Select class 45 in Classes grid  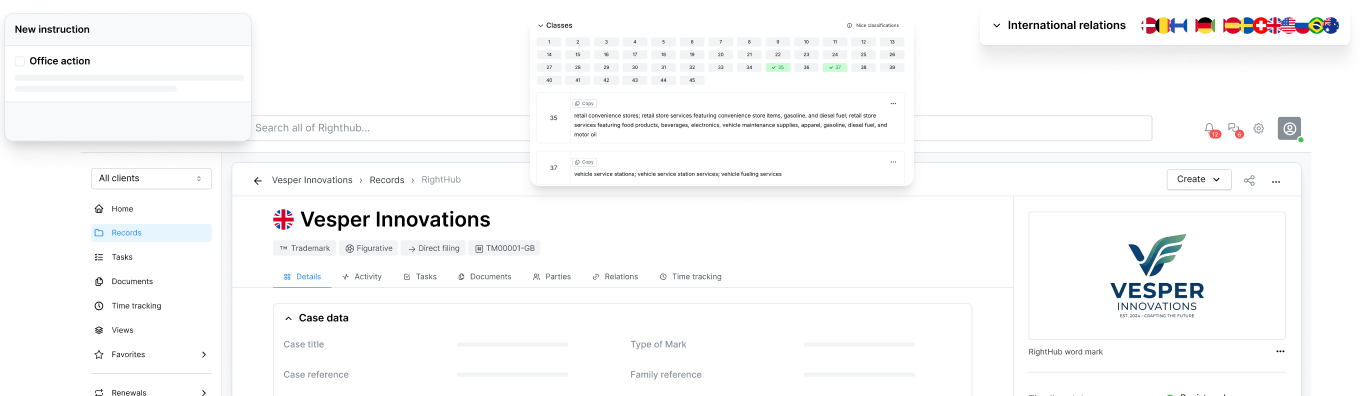(692, 80)
